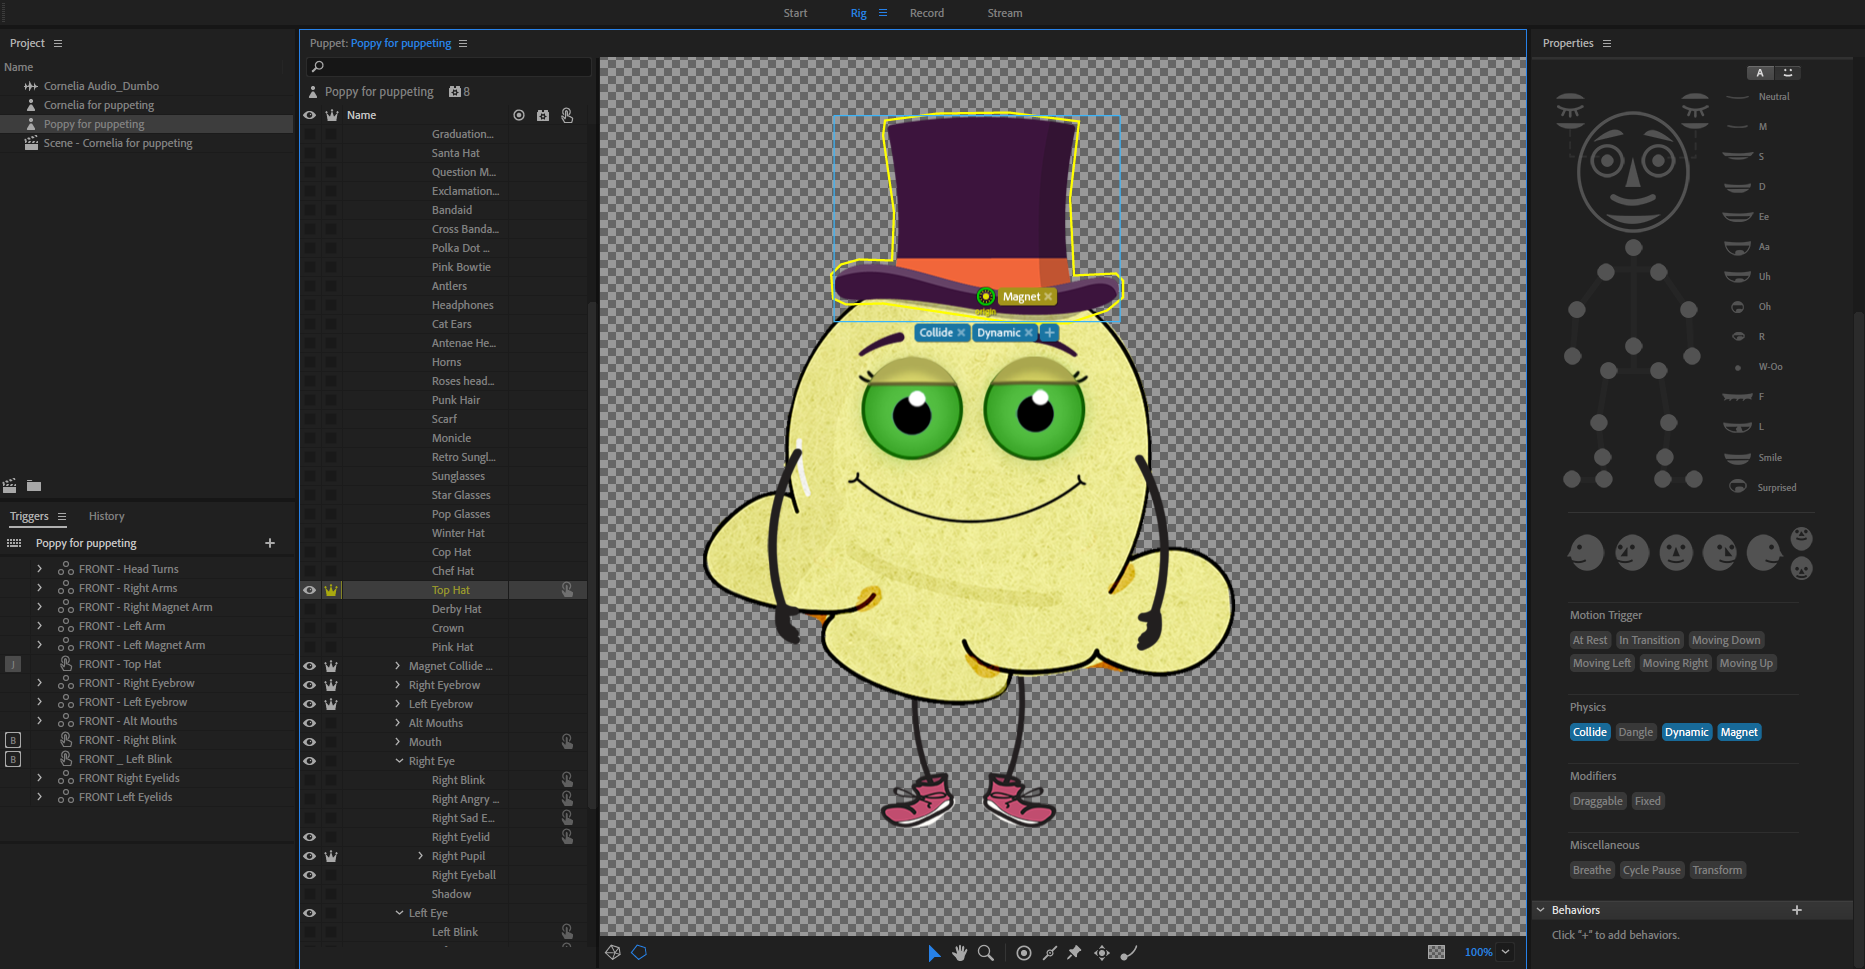Select the Pin tool
This screenshot has width=1865, height=969.
point(1075,953)
